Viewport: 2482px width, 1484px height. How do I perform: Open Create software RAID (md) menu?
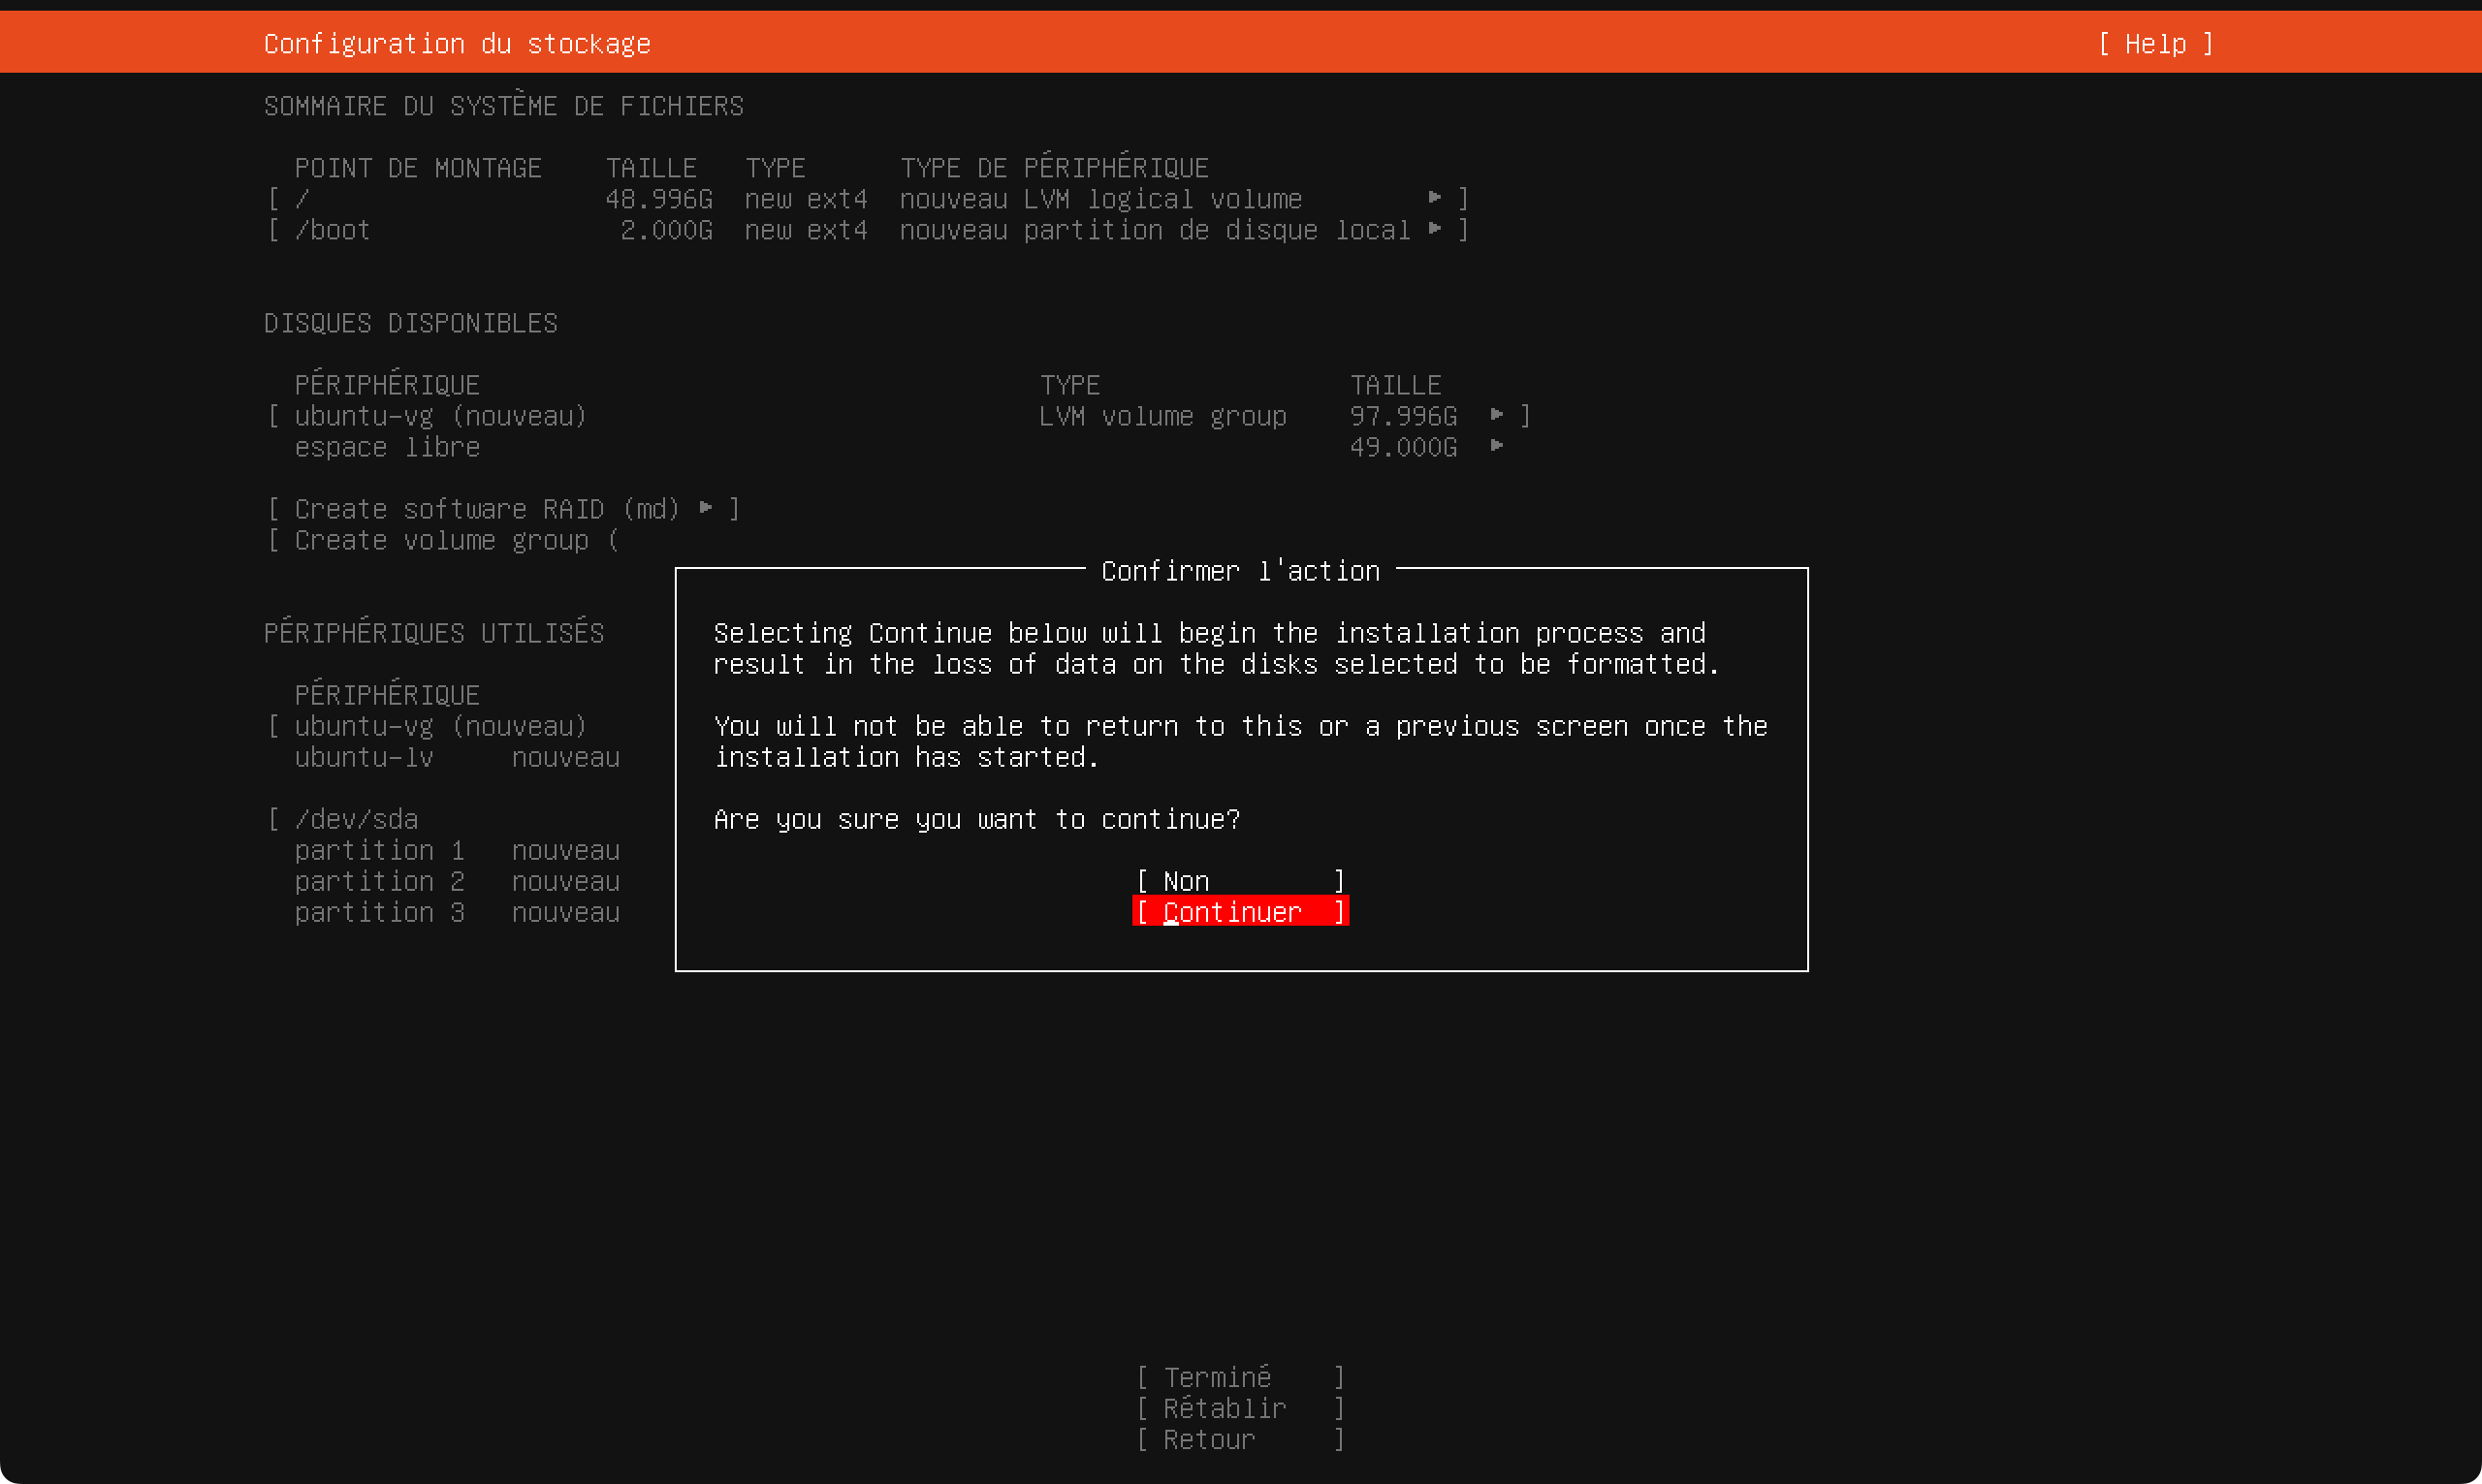pos(503,509)
